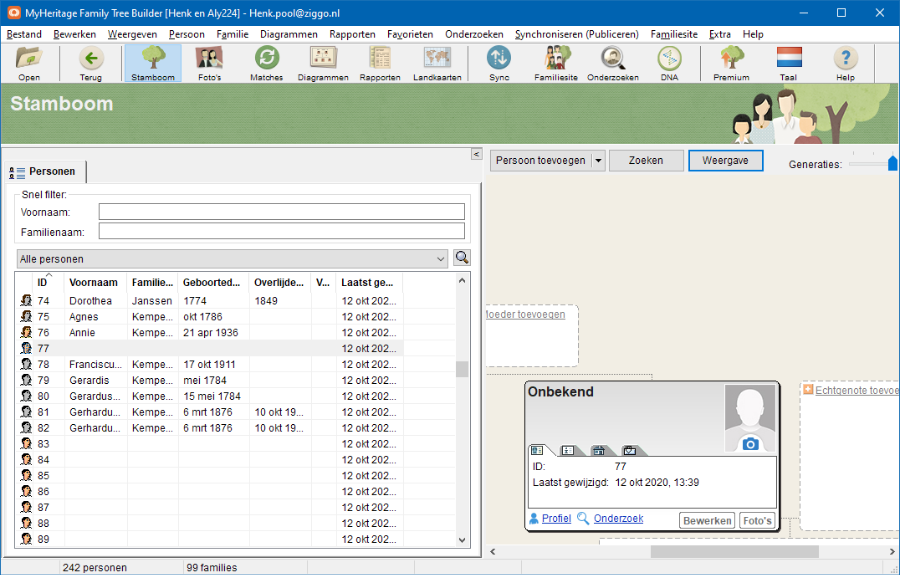The height and width of the screenshot is (575, 900).
Task: Switch to the Personen tab
Action: tap(47, 172)
